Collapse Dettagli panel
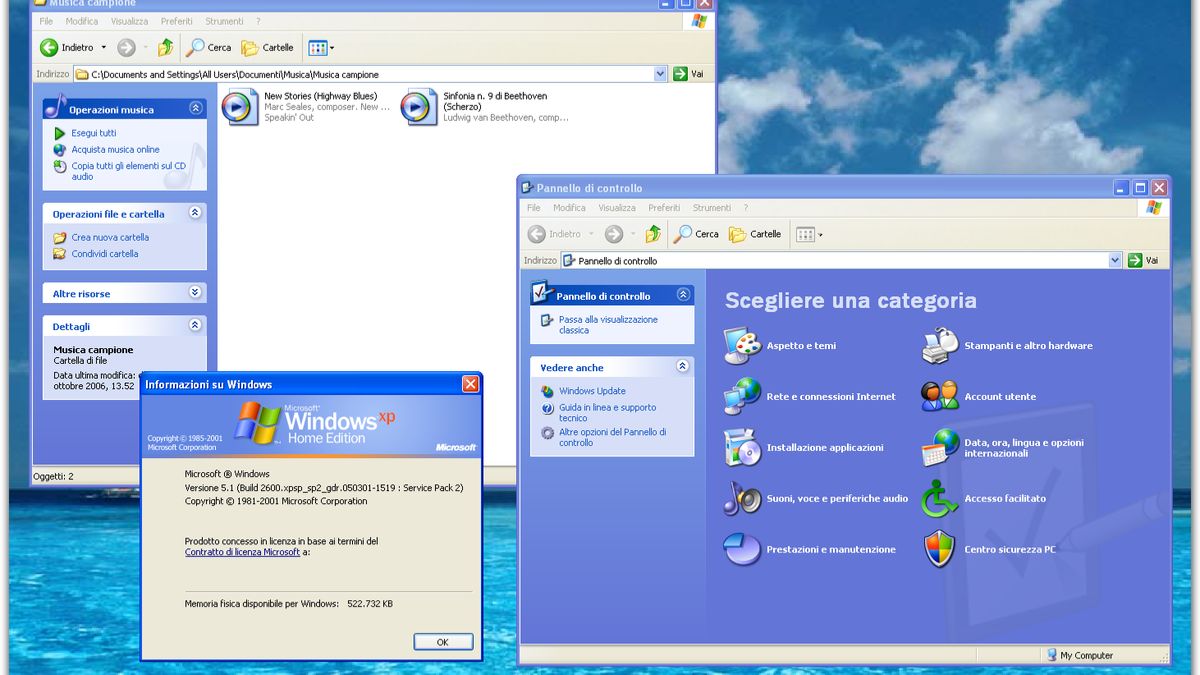Viewport: 1200px width, 675px height. pyautogui.click(x=195, y=325)
